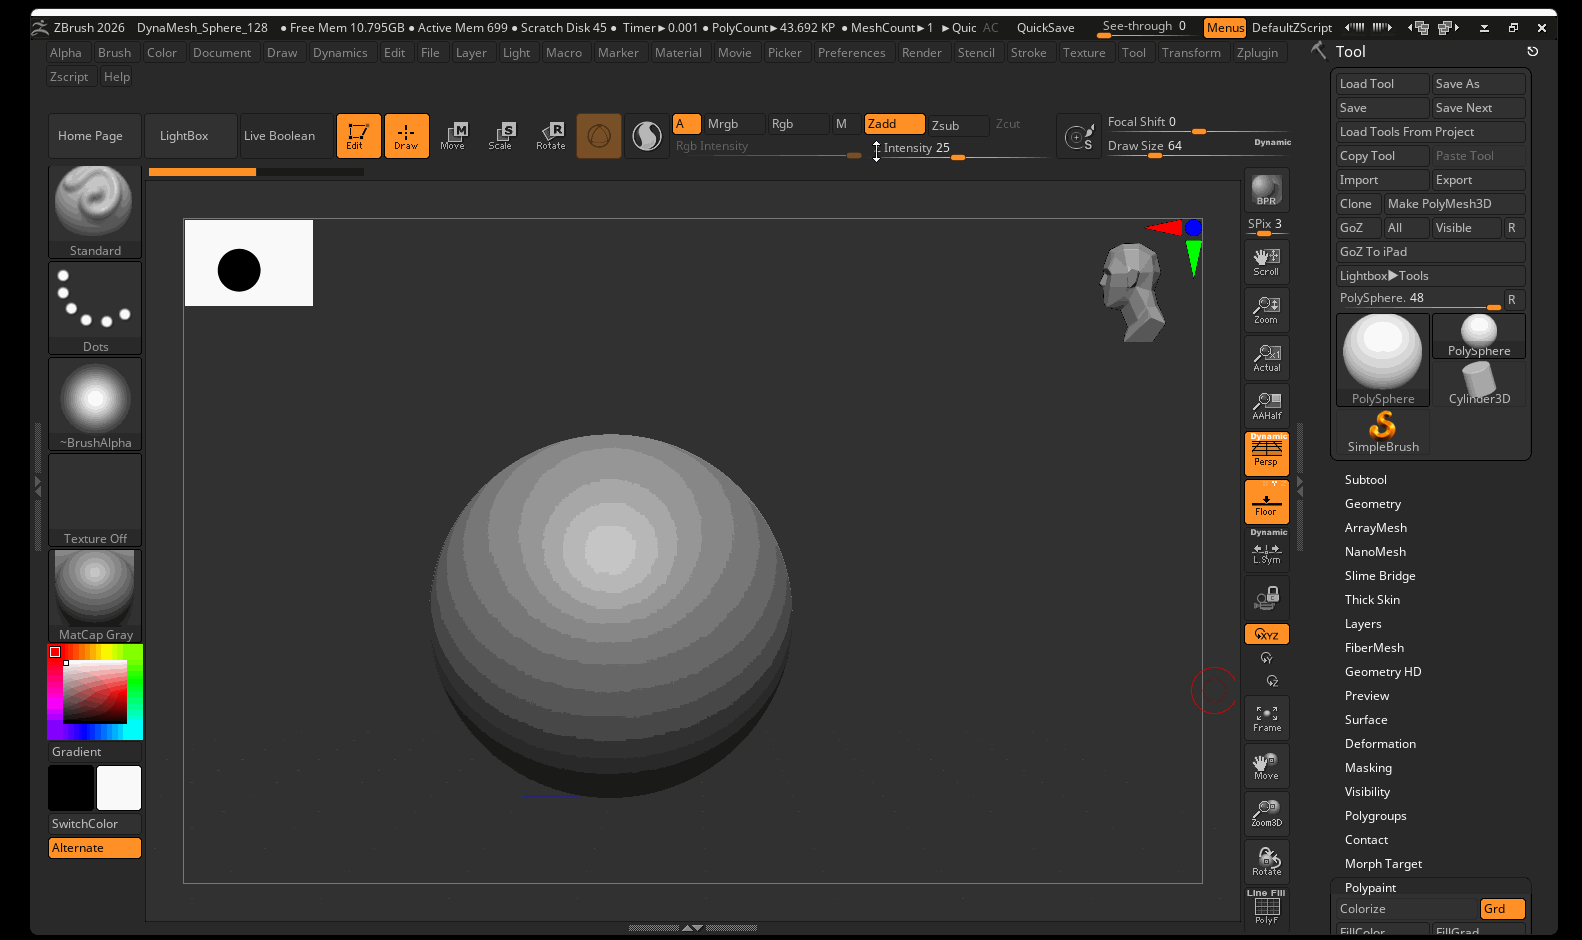The width and height of the screenshot is (1582, 940).
Task: Click the BPR render icon
Action: [x=1266, y=190]
